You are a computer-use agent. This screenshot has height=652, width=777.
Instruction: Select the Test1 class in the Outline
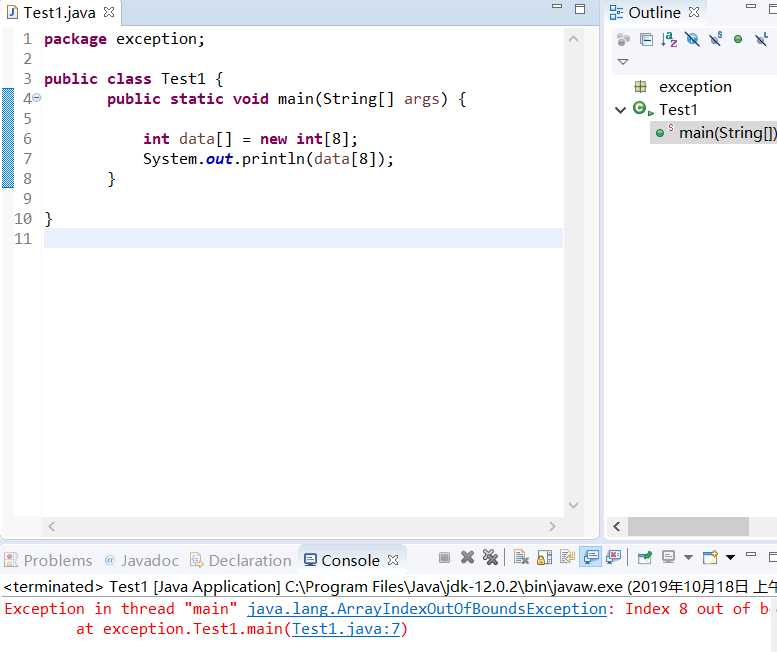tap(678, 109)
